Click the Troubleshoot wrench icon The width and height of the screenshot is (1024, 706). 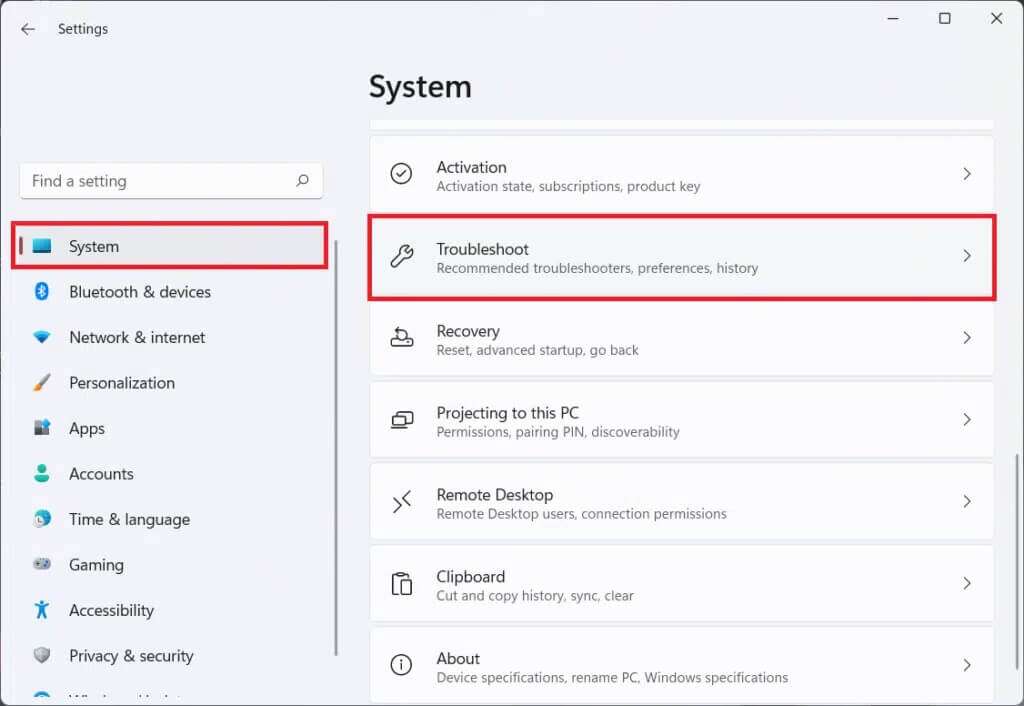401,257
